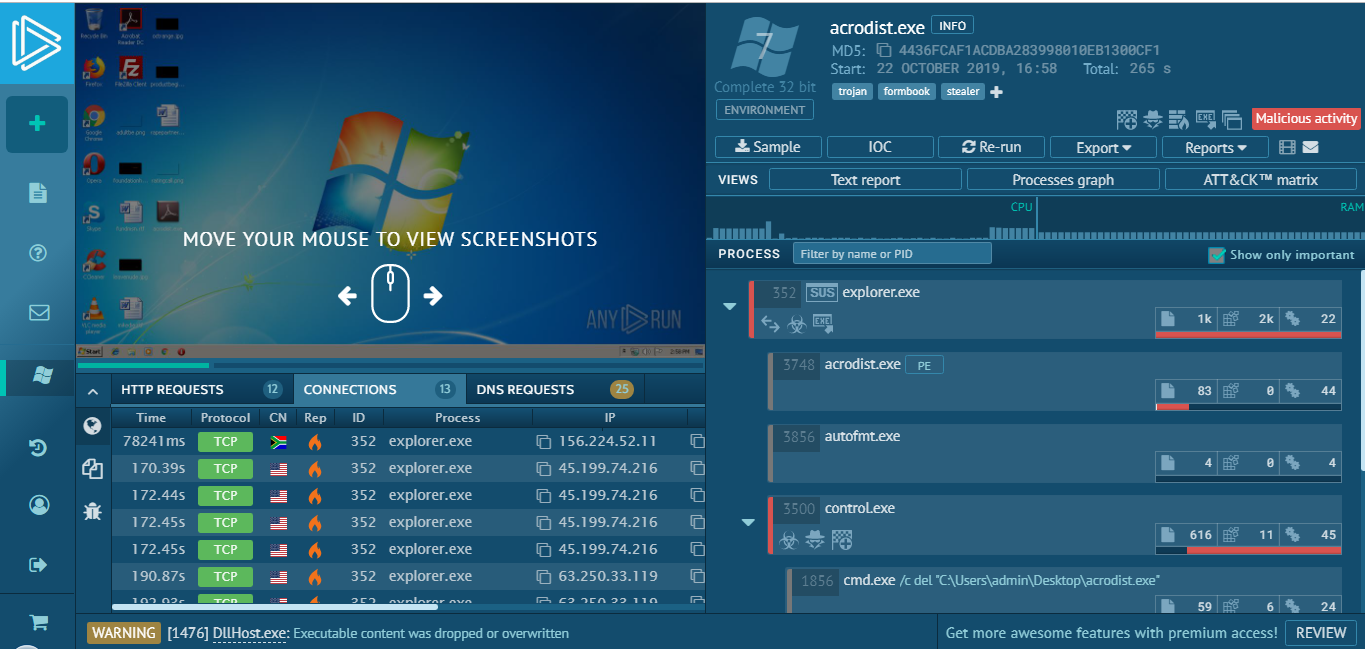Download the Sample

(x=768, y=147)
